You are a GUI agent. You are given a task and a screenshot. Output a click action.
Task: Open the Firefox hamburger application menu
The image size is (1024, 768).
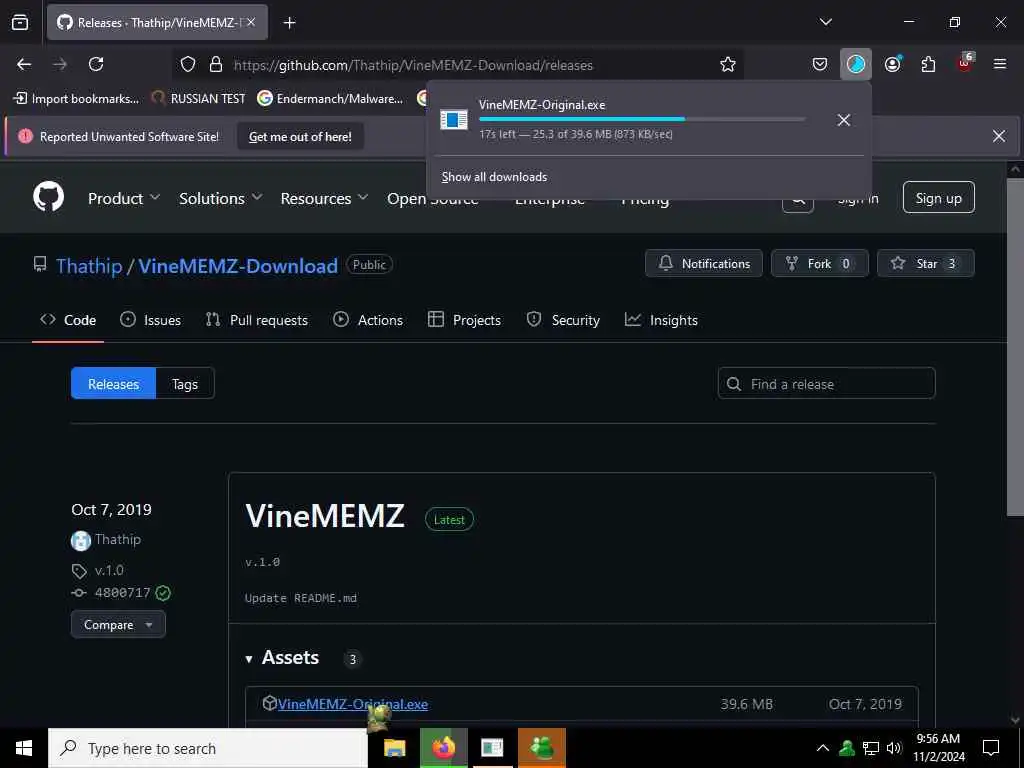click(x=1000, y=64)
